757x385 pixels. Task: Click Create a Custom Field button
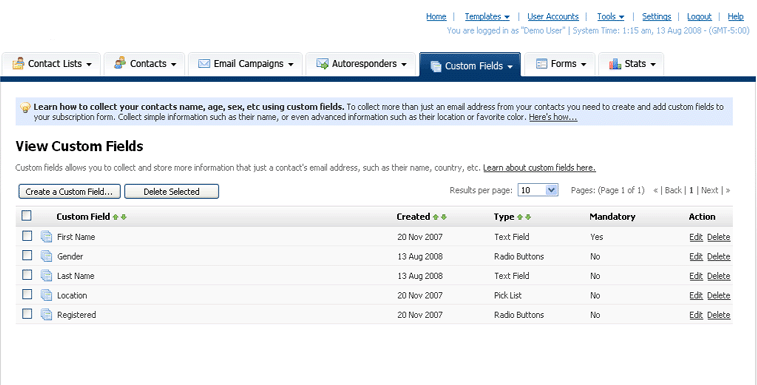(70, 192)
